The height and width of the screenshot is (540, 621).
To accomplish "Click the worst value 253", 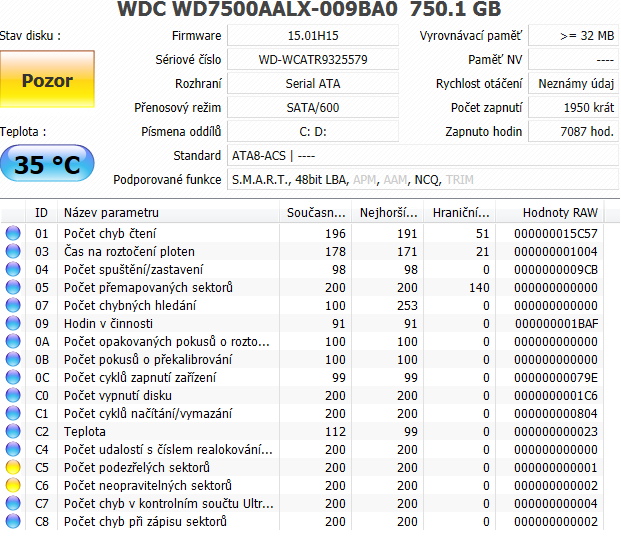I will (408, 305).
